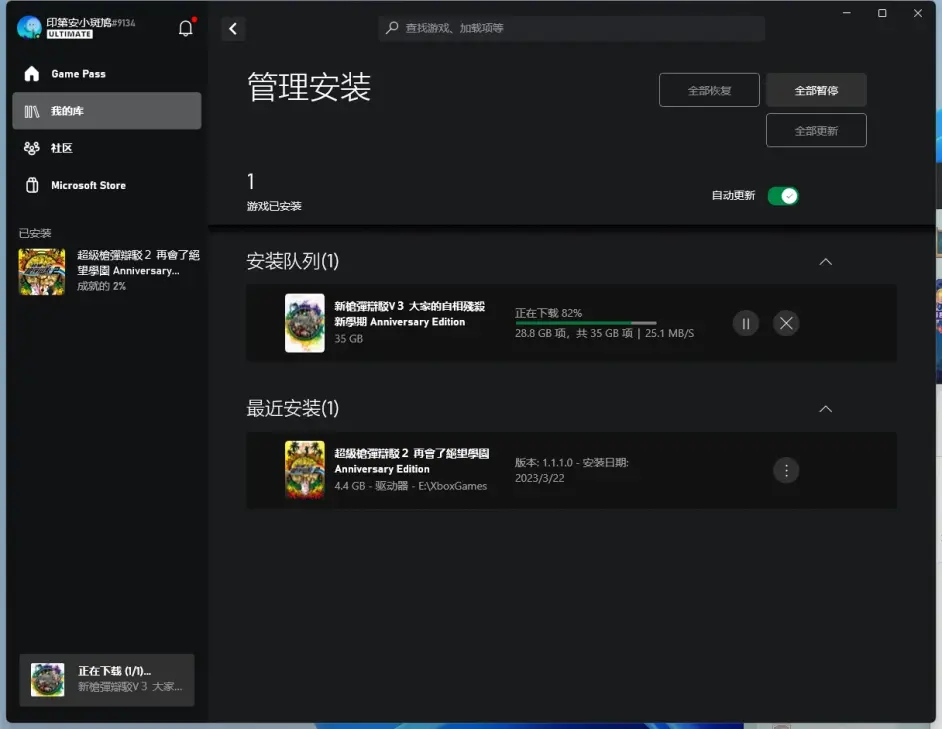
Task: Open more options for Danganronpa 2
Action: pyautogui.click(x=786, y=470)
